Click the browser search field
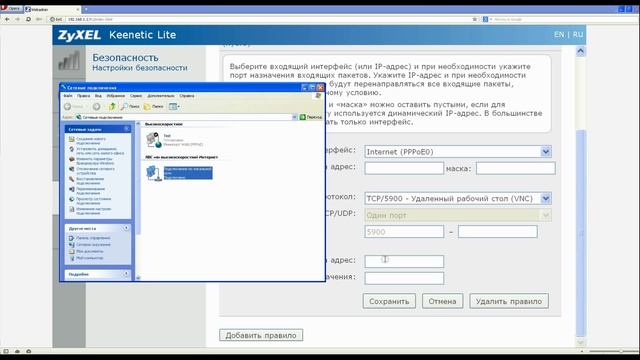This screenshot has width=640, height=360. click(x=561, y=19)
